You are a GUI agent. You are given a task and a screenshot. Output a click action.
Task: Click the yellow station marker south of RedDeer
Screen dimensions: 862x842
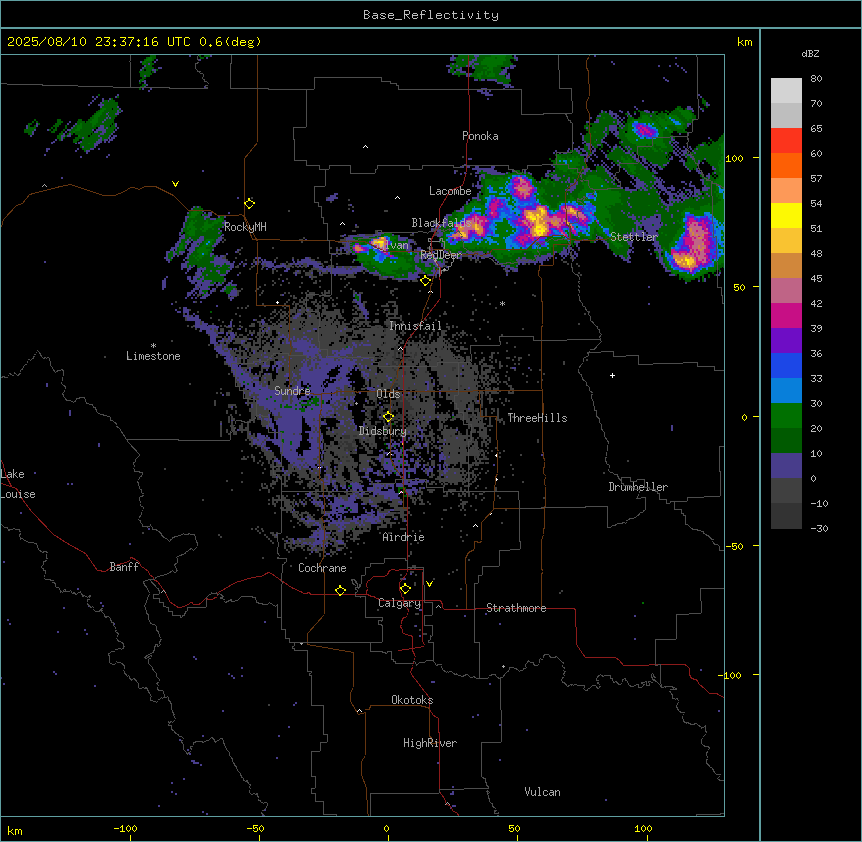click(x=425, y=281)
